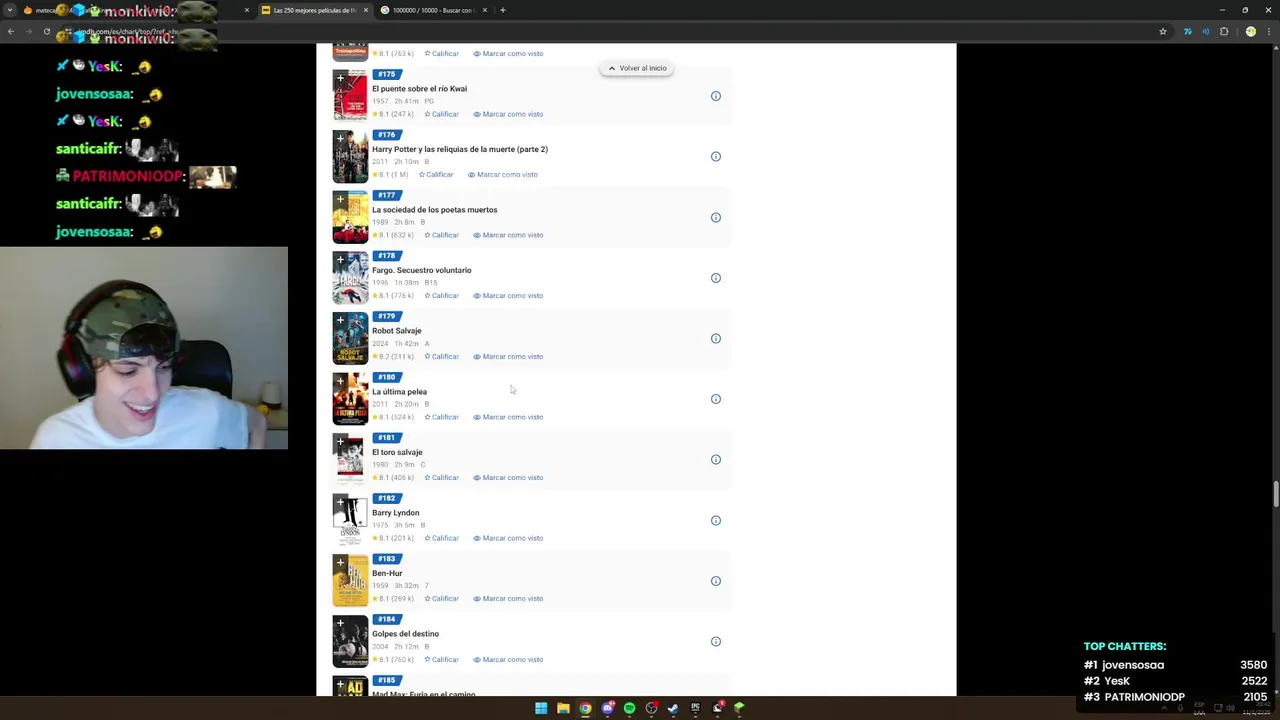This screenshot has width=1280, height=720.
Task: Click Calificar for Harry Potter parte 2
Action: coord(436,174)
